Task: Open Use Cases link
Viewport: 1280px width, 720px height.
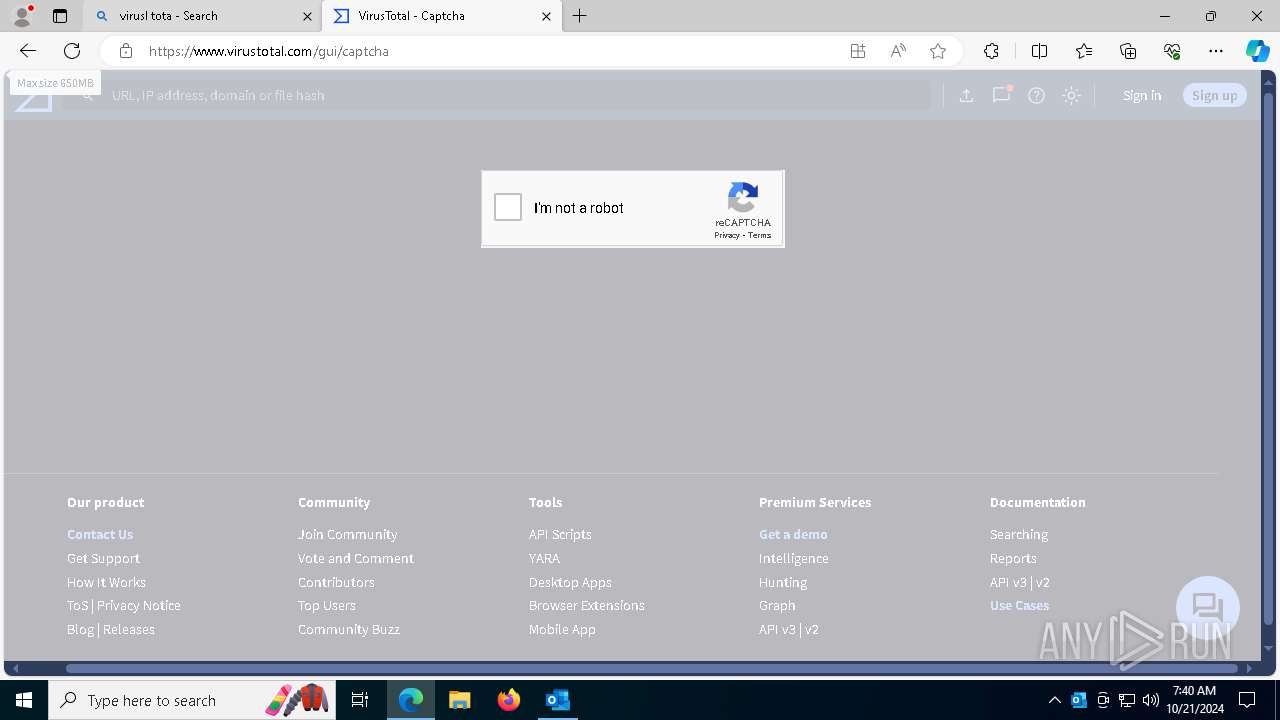Action: point(1019,605)
